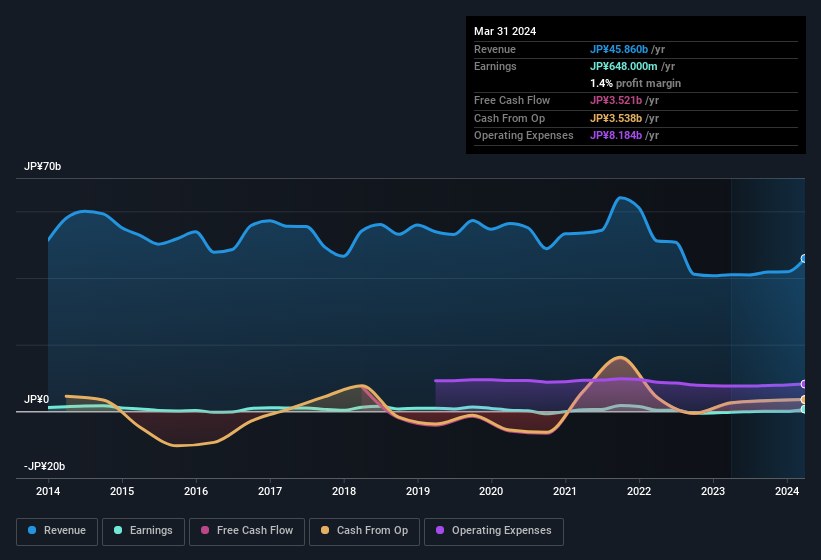
Task: Click the JP¥8.184b operating expenses value
Action: [616, 136]
